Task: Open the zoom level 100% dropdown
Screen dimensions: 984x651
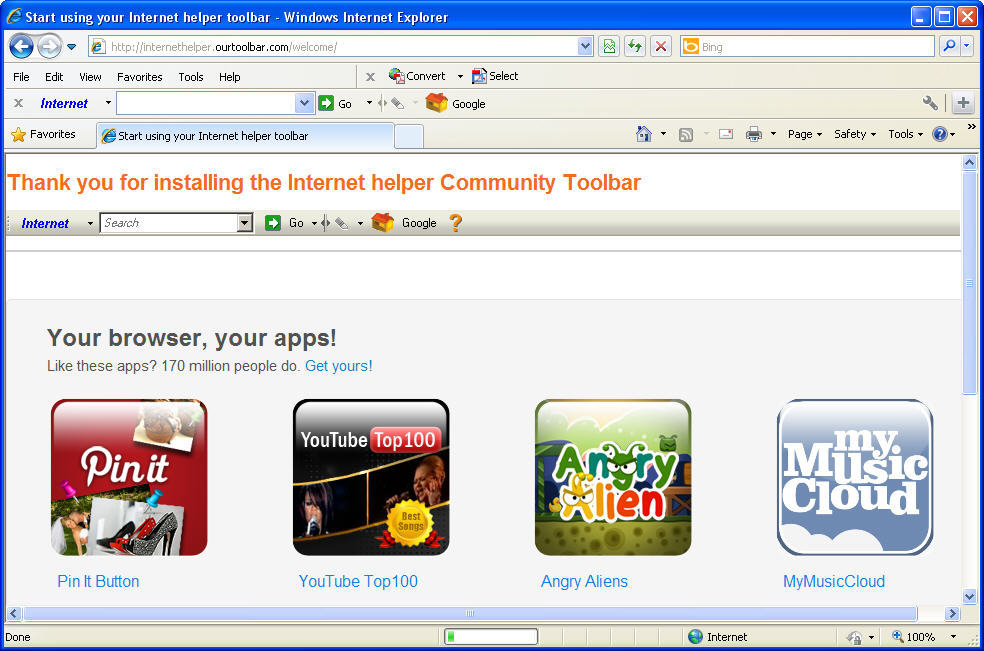Action: 953,637
